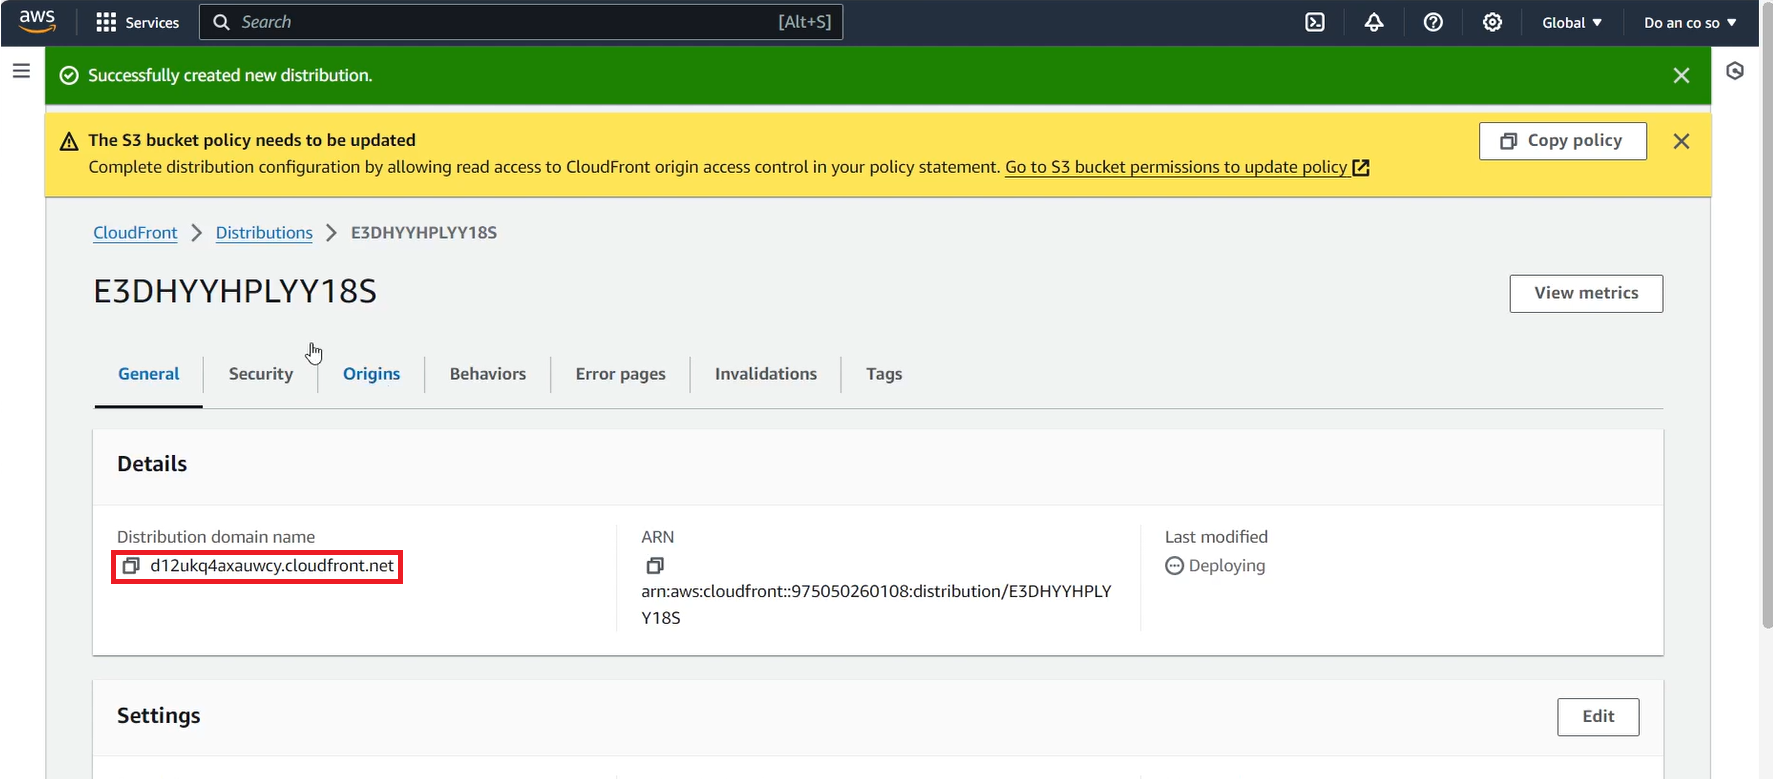
Task: Switch to the Invalidations tab
Action: (x=765, y=374)
